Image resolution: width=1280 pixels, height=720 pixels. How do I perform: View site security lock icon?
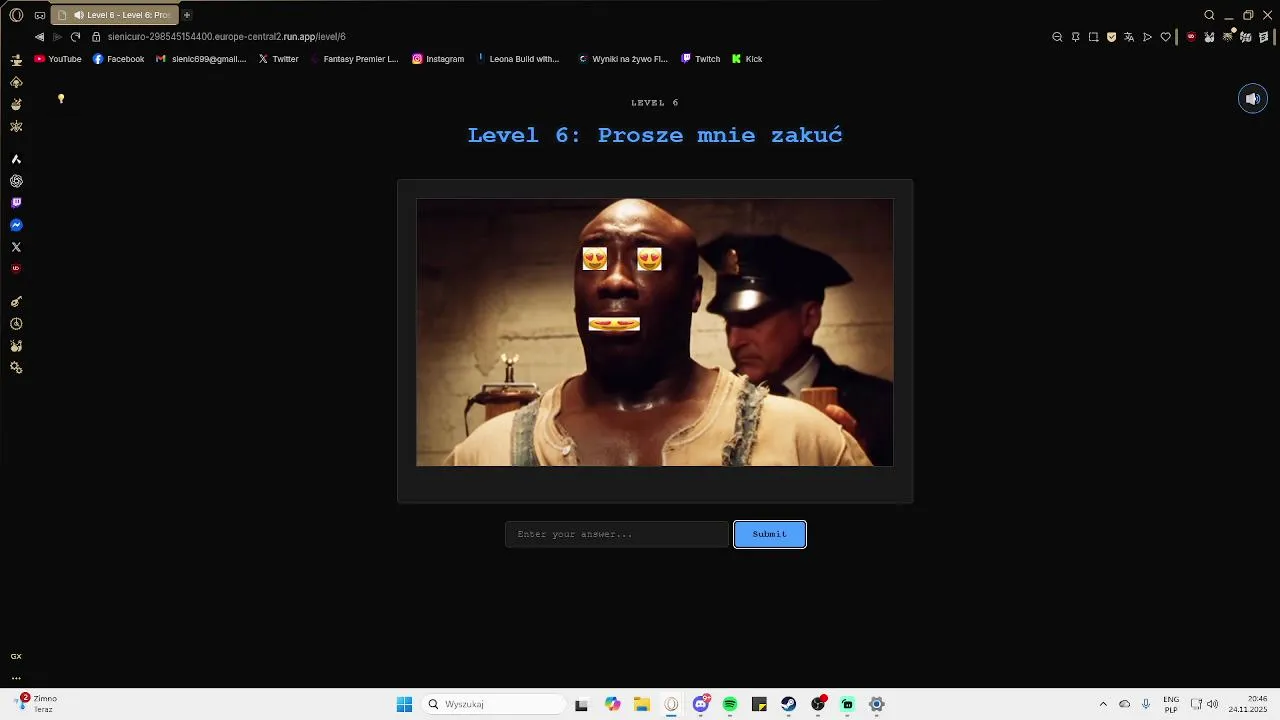[x=96, y=37]
